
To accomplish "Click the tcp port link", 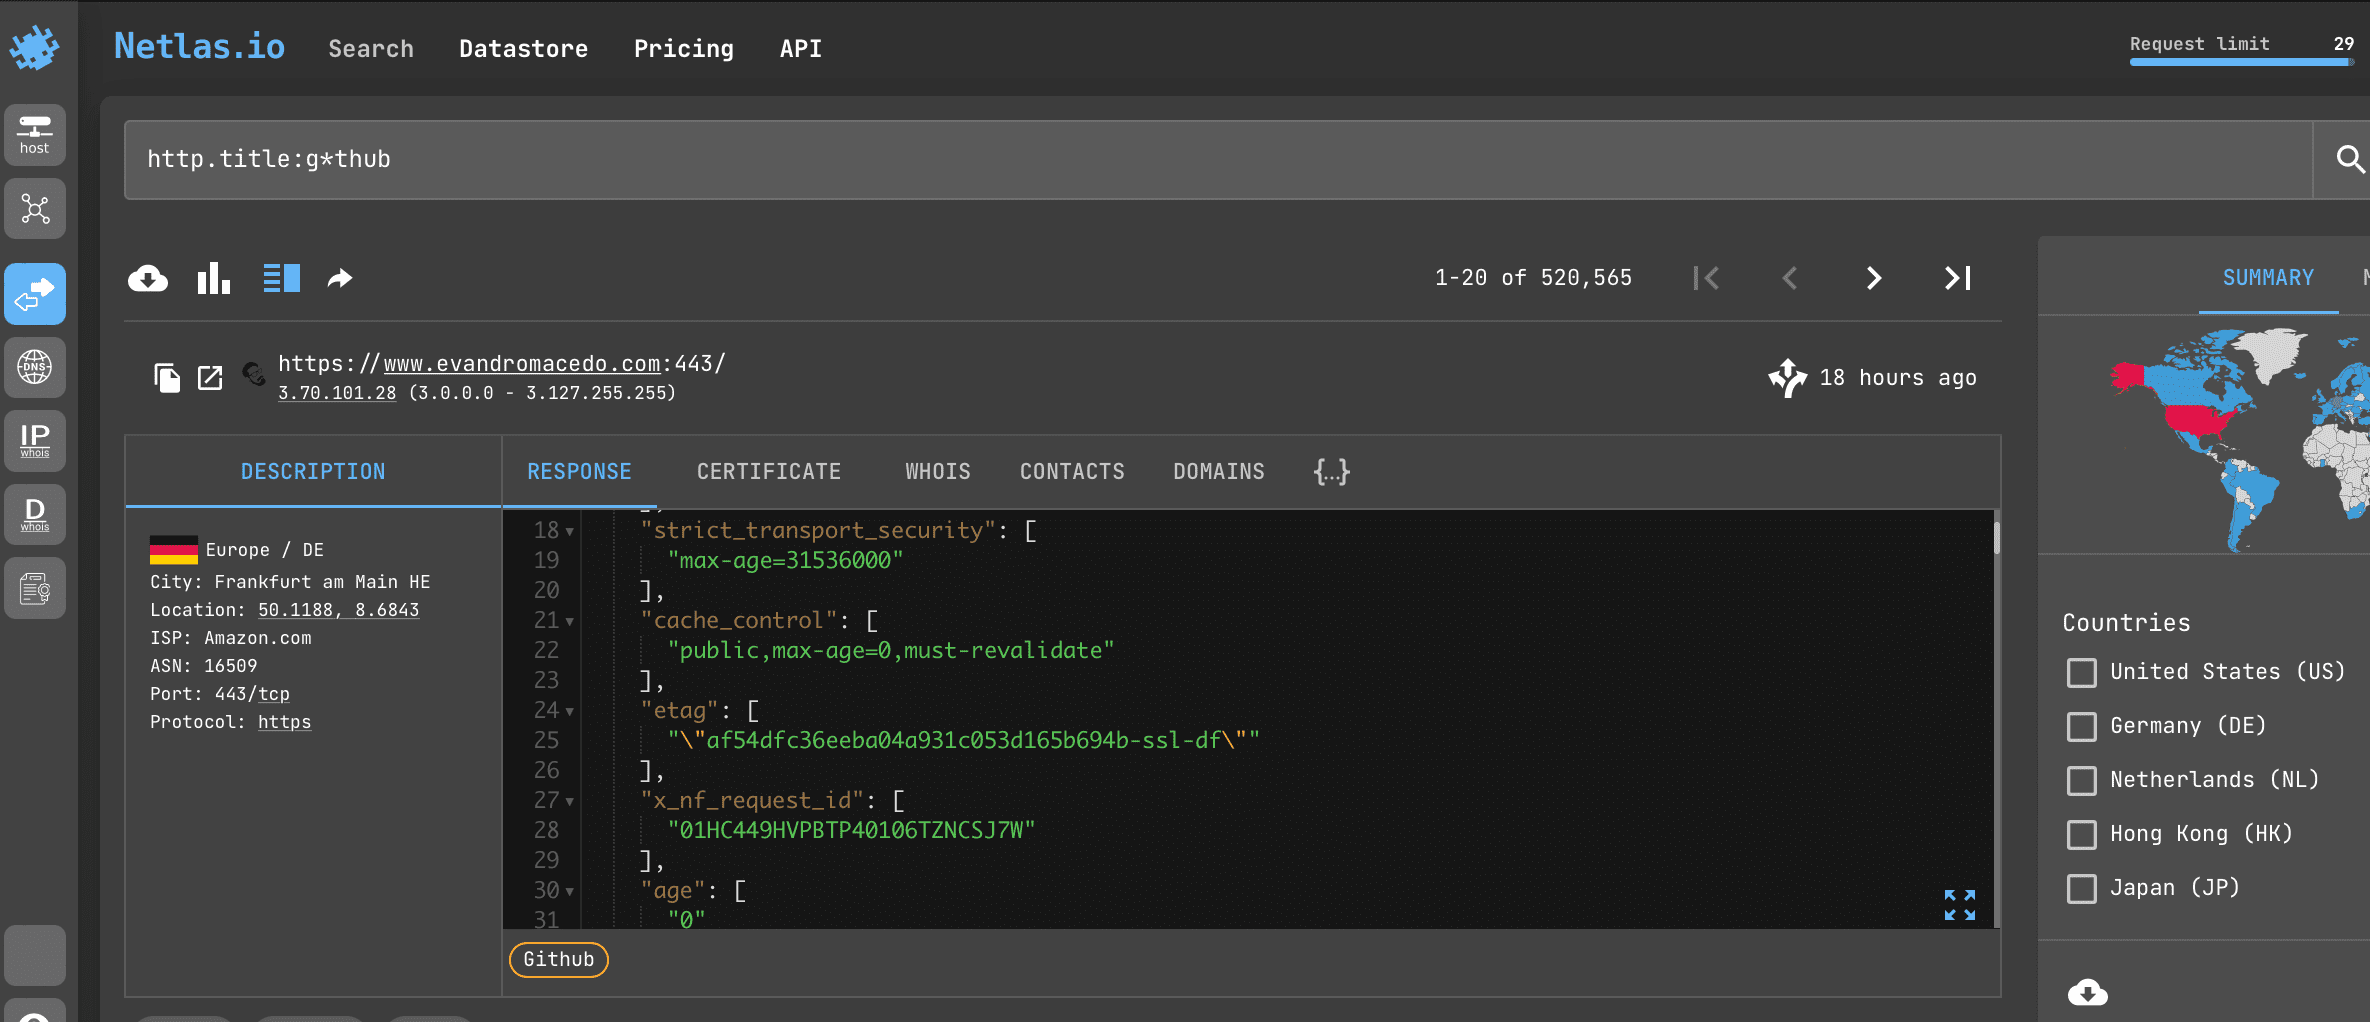I will point(274,694).
